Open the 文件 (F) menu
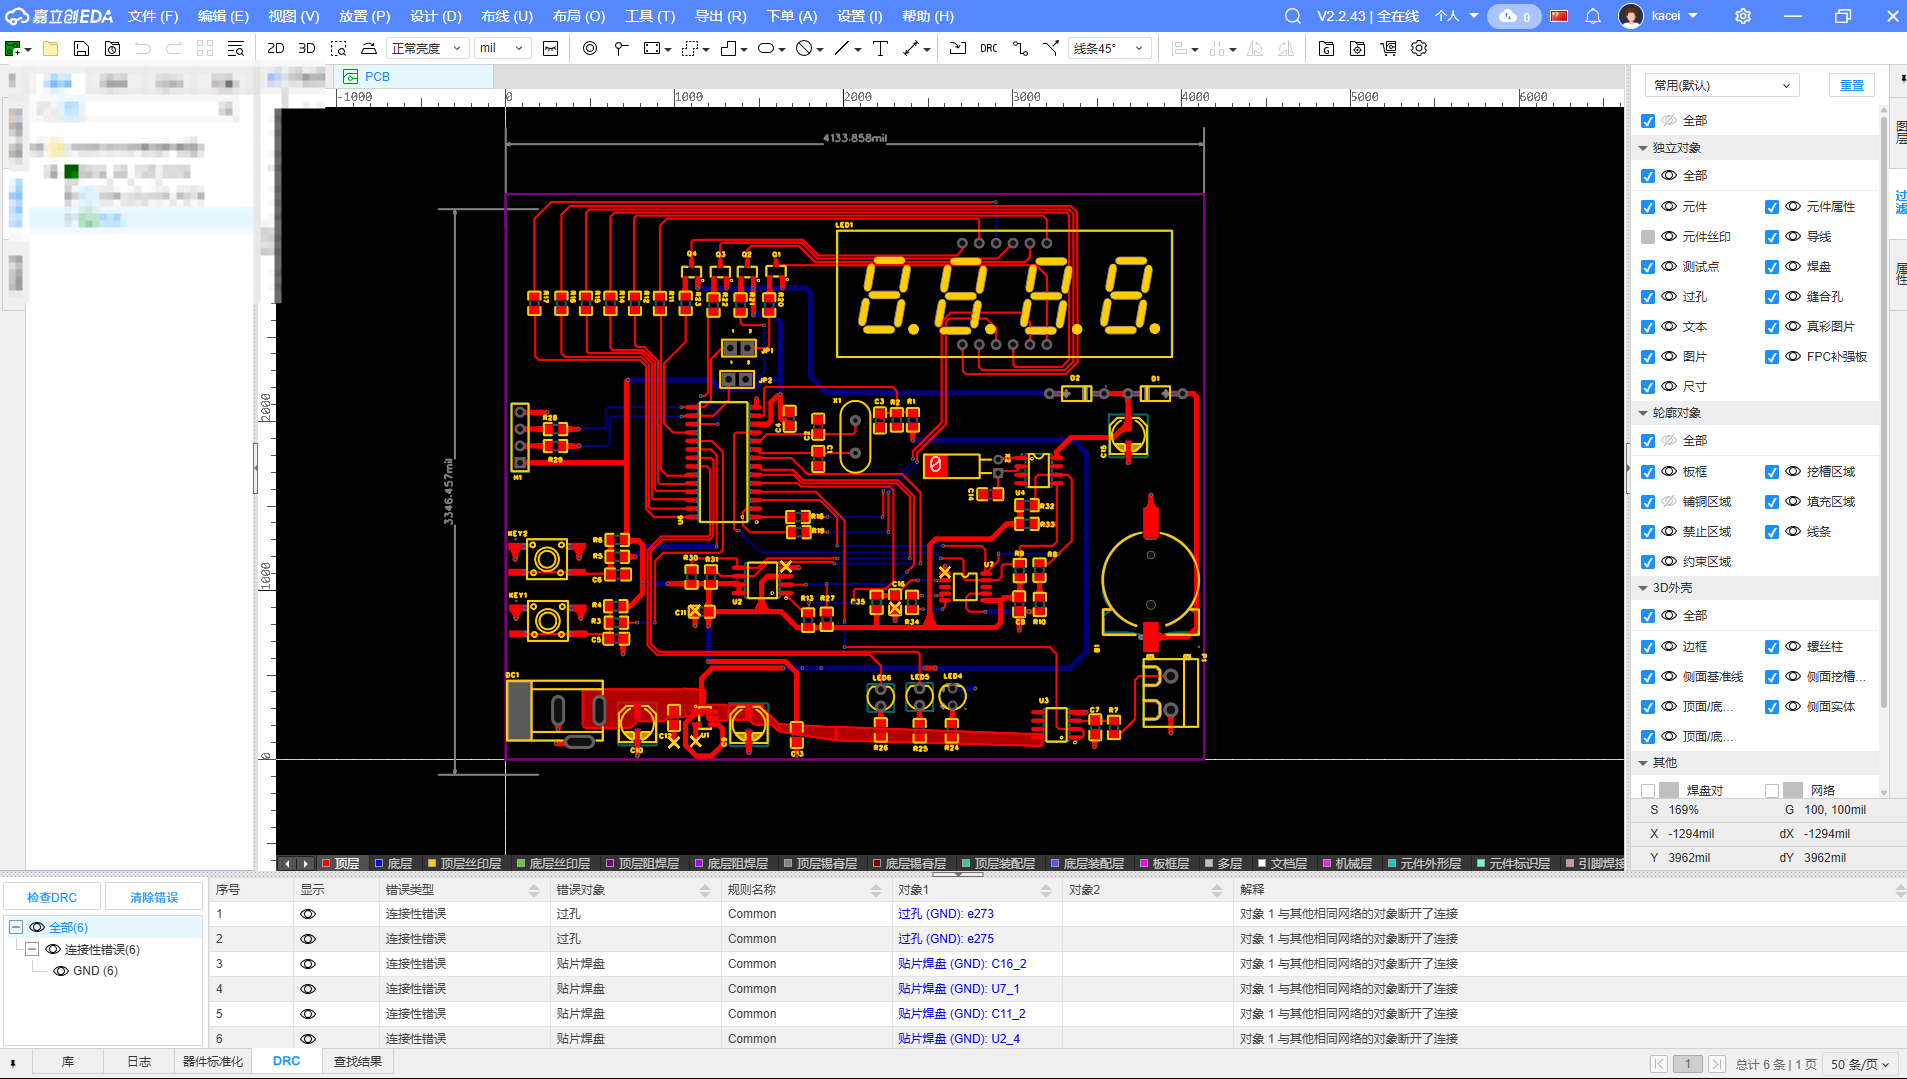 point(153,16)
